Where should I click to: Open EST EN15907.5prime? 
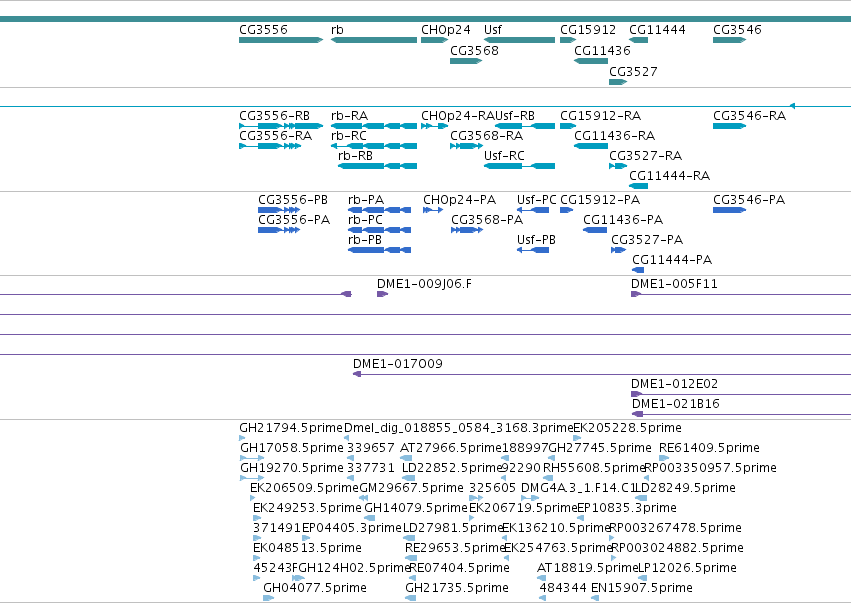click(x=595, y=598)
